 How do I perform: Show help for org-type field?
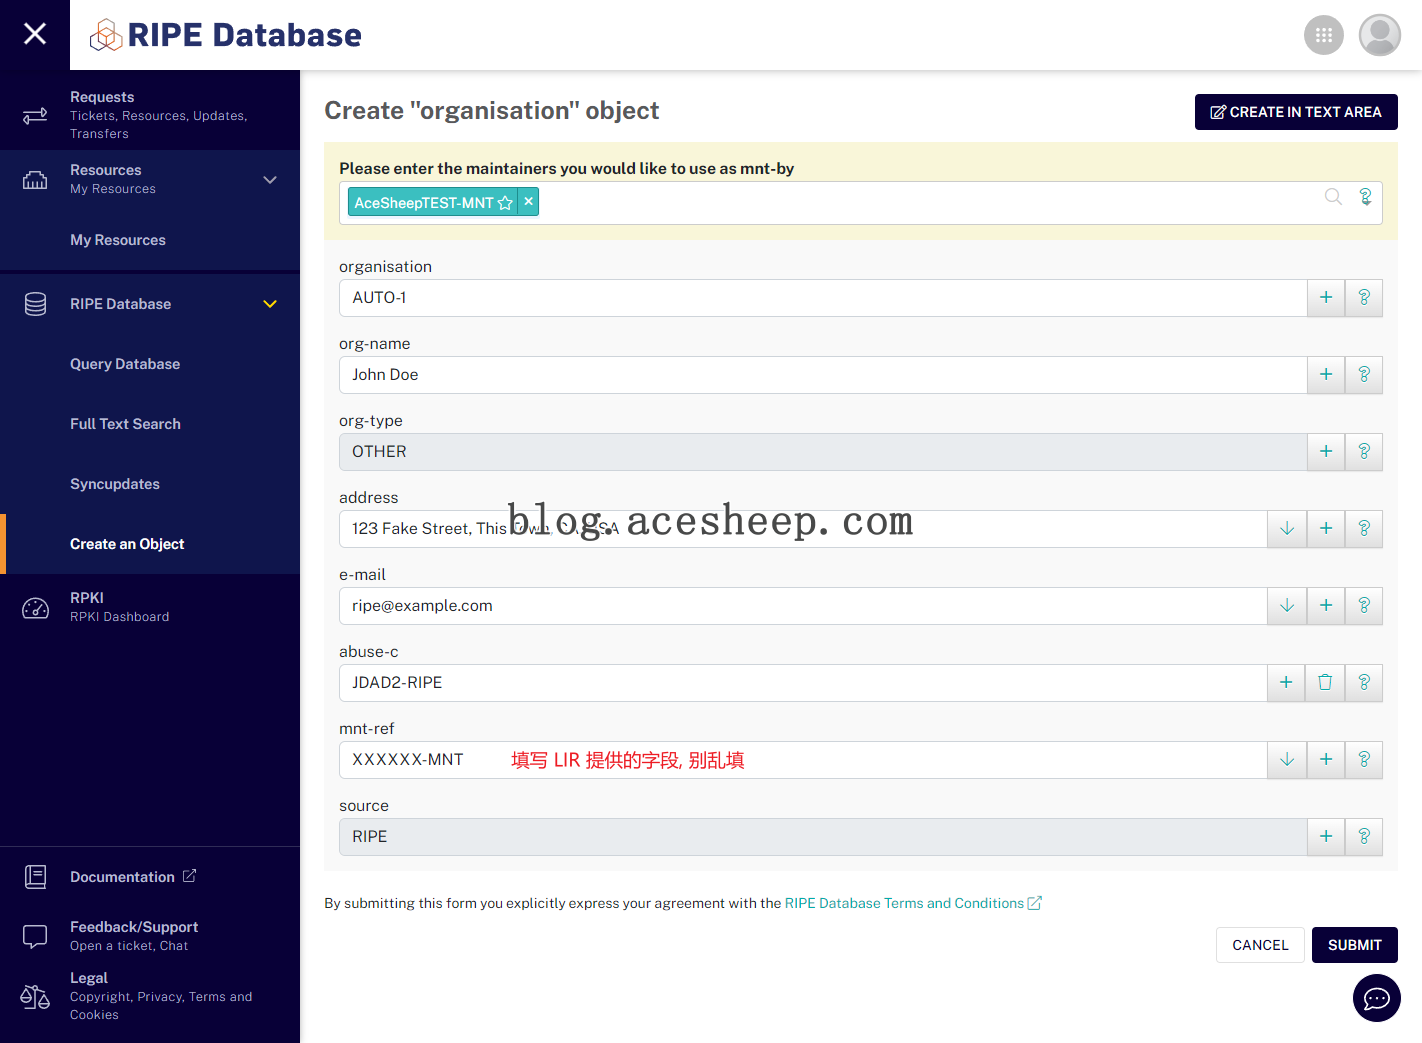(x=1364, y=452)
